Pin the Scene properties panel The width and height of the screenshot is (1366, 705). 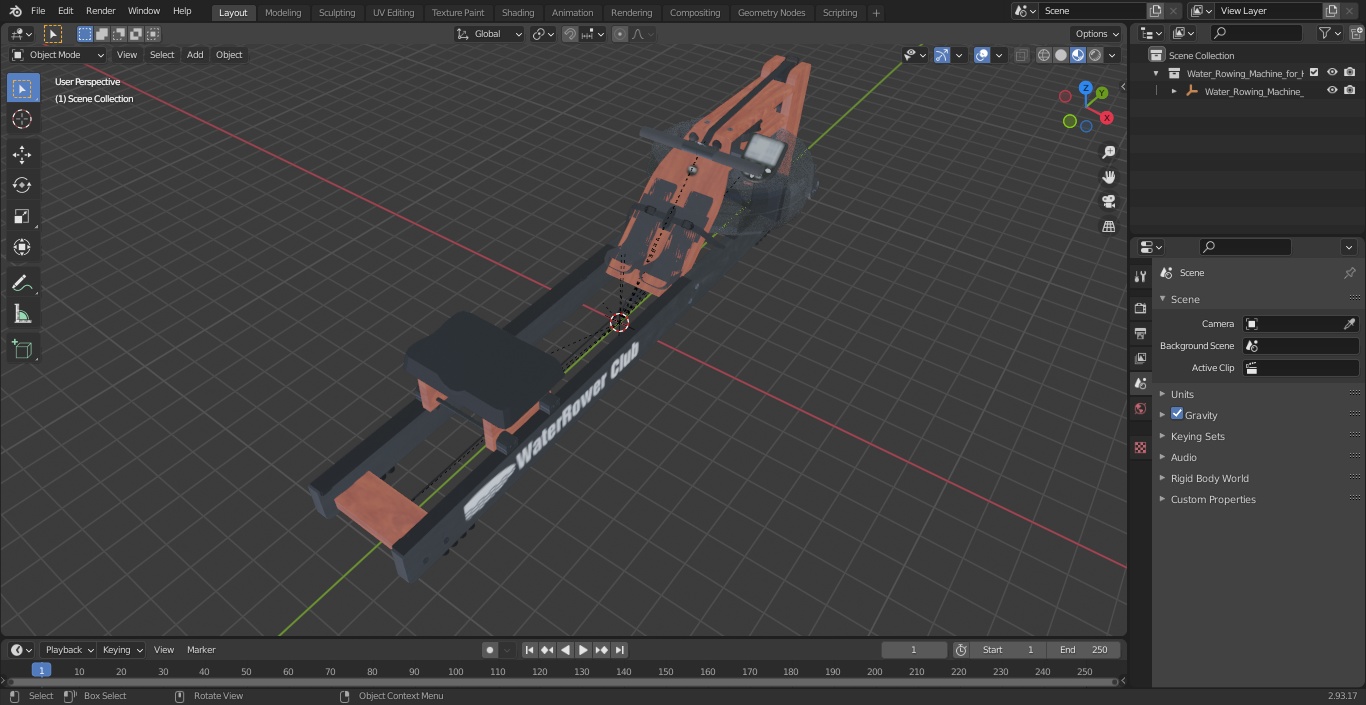coord(1349,273)
